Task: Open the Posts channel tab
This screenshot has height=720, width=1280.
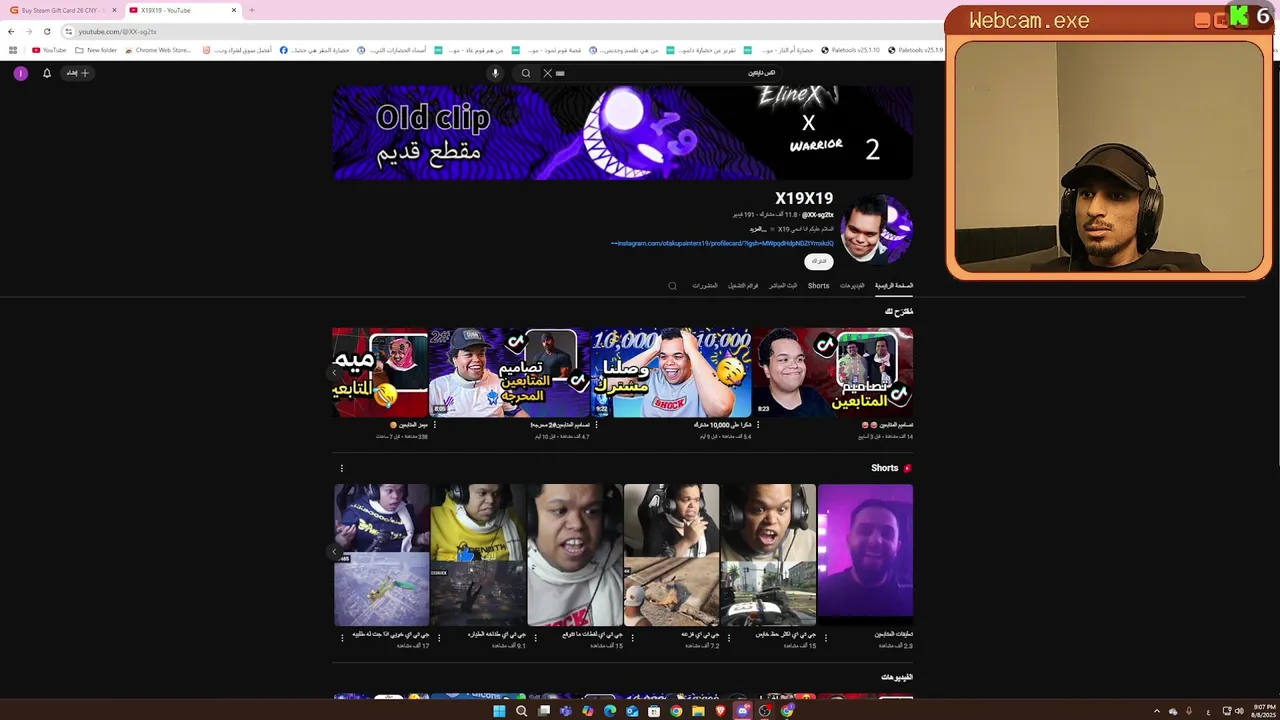Action: [x=705, y=286]
